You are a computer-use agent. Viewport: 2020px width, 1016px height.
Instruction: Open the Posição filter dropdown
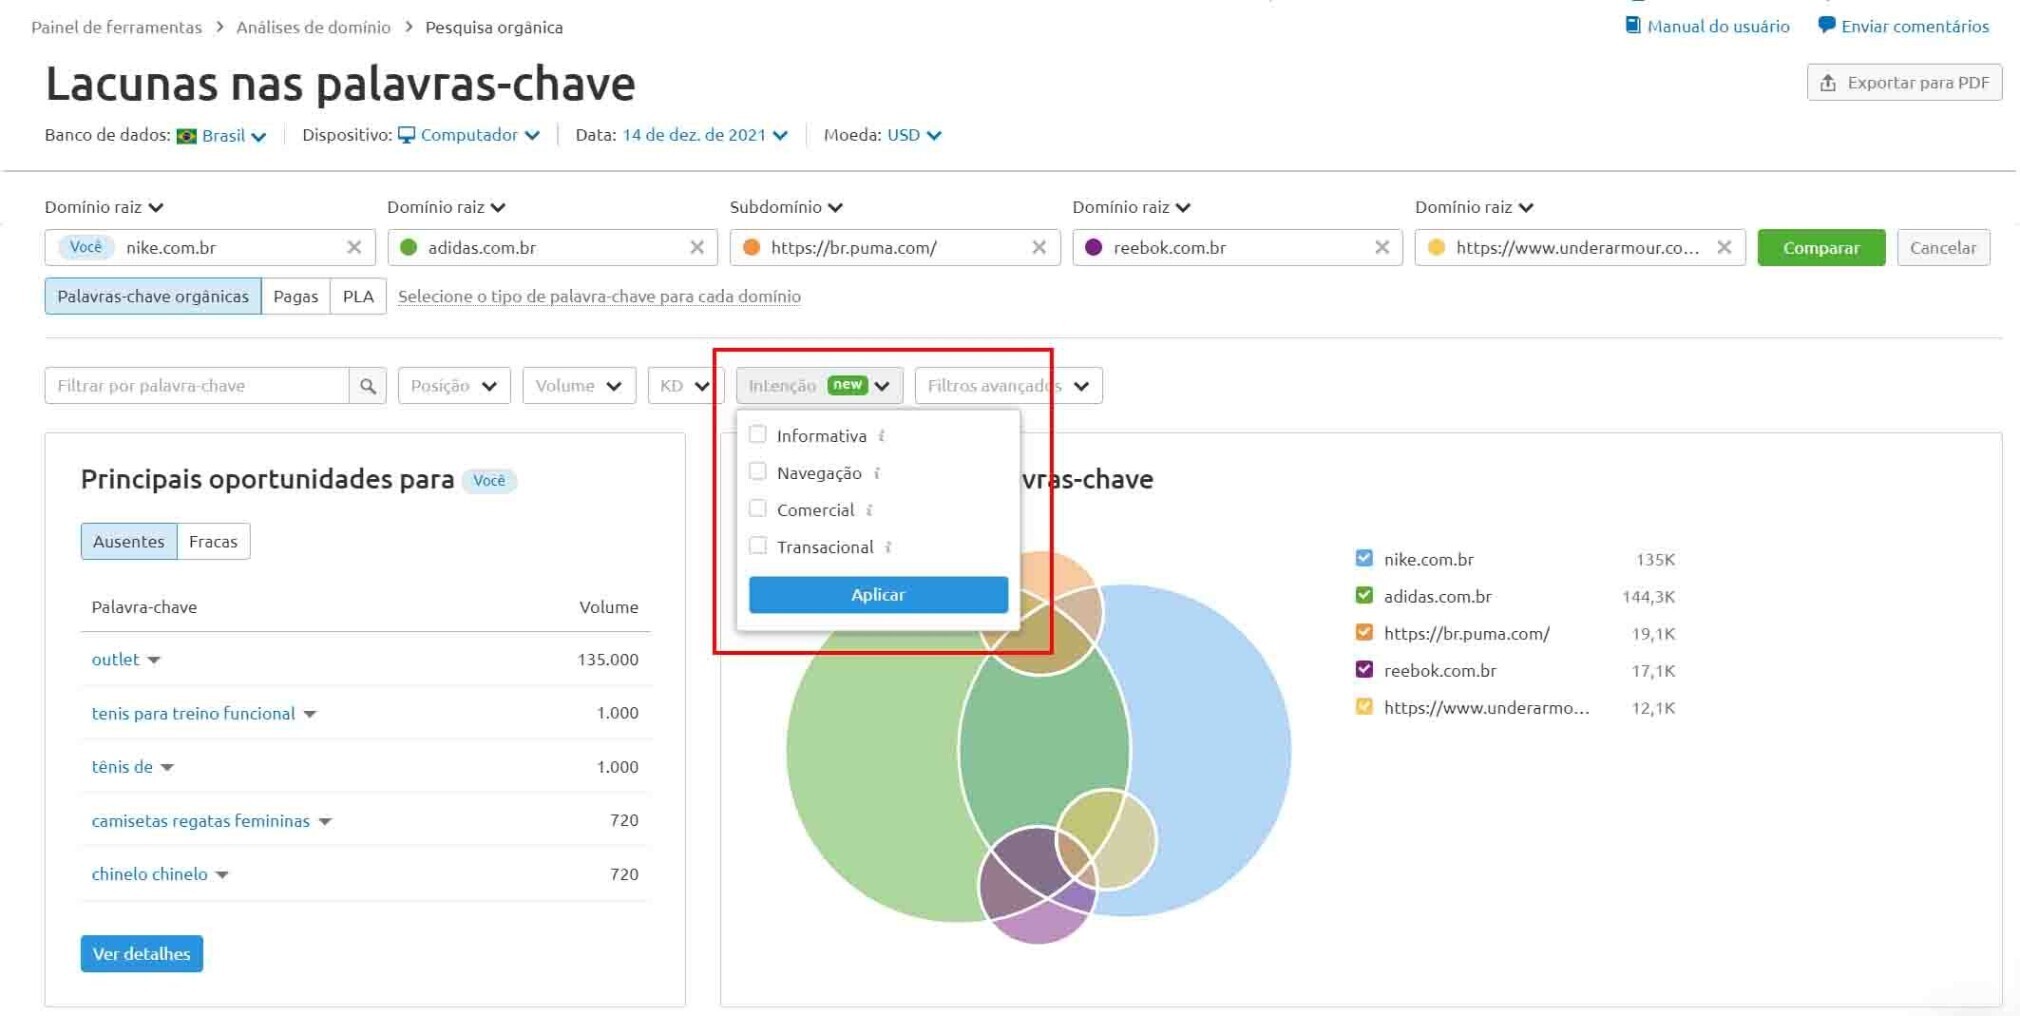coord(454,386)
